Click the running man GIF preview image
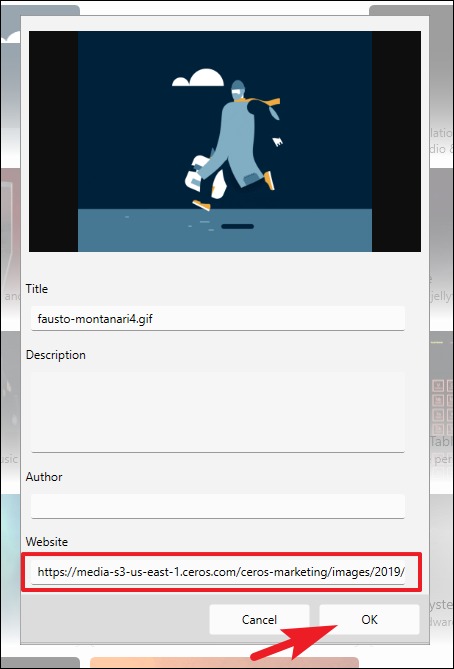This screenshot has height=669, width=454. (225, 141)
